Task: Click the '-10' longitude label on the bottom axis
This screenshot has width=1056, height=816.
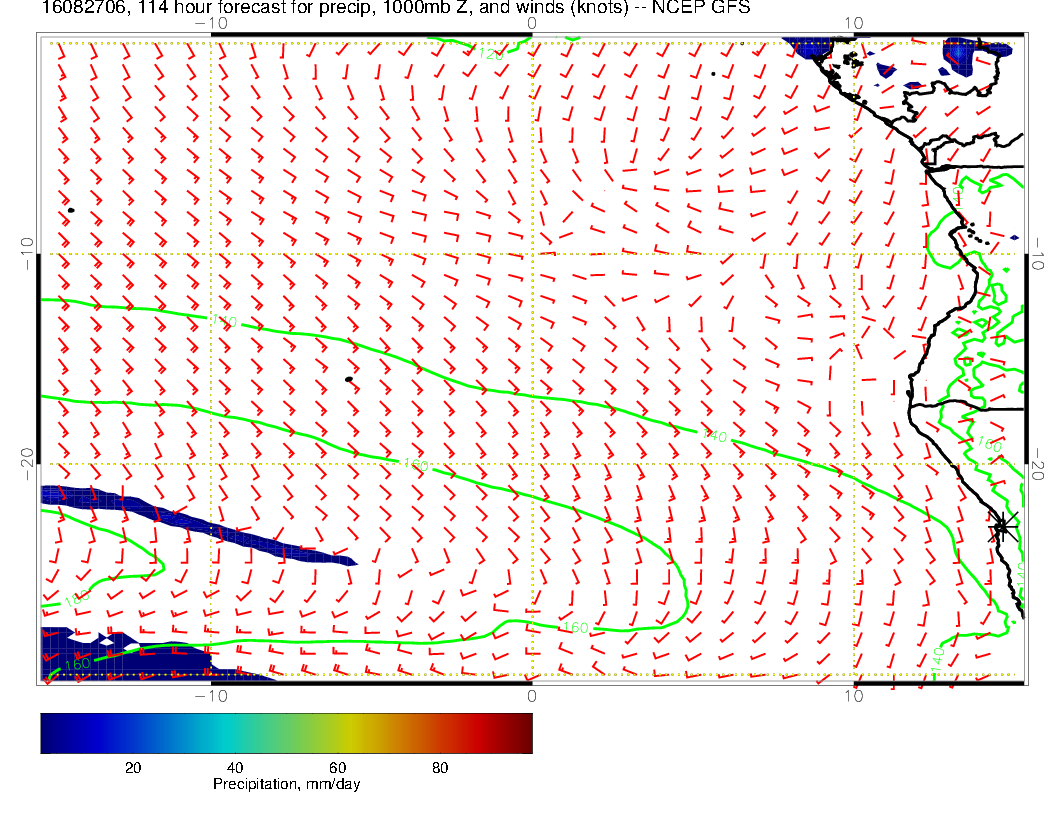Action: [211, 695]
